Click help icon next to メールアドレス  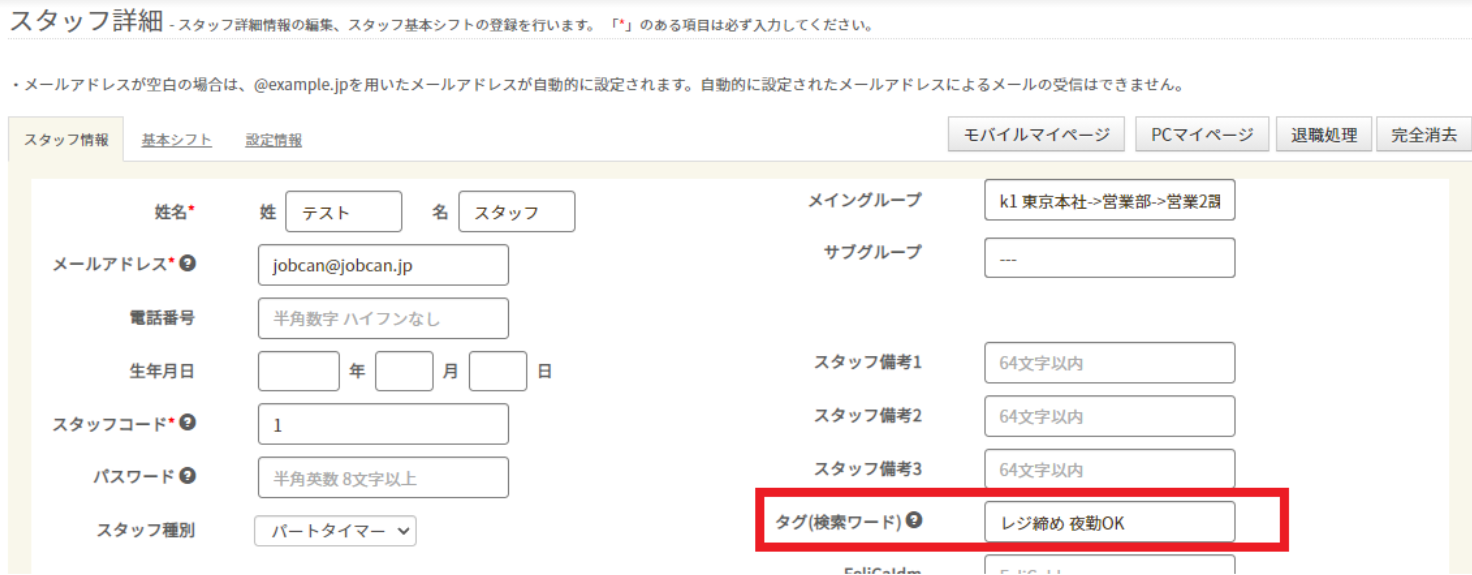coord(187,264)
